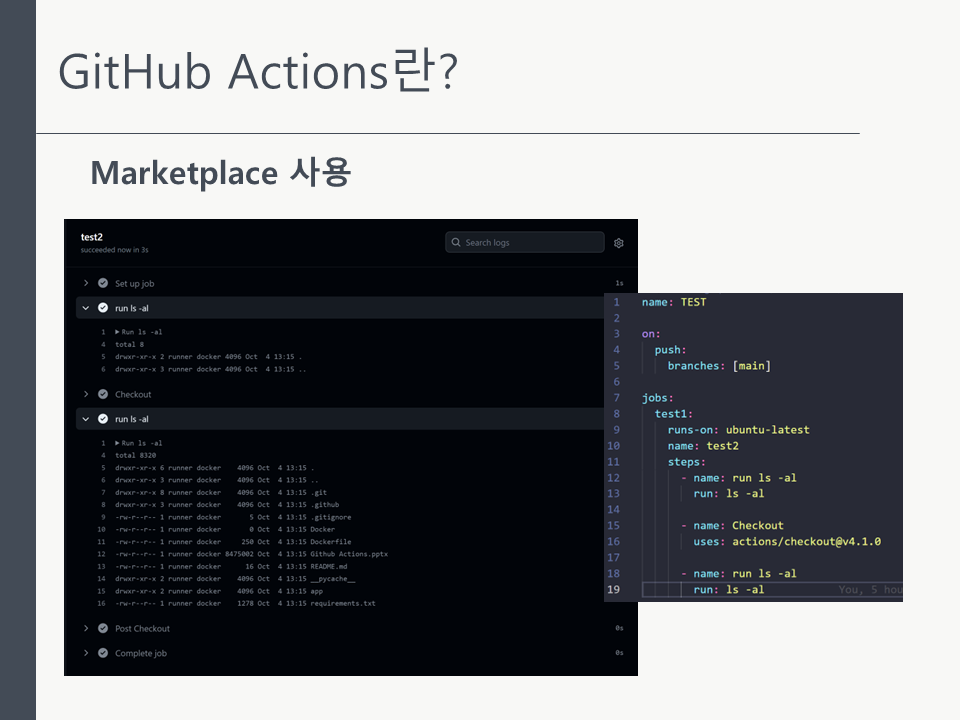Click 'steps:' code line

coord(686,462)
